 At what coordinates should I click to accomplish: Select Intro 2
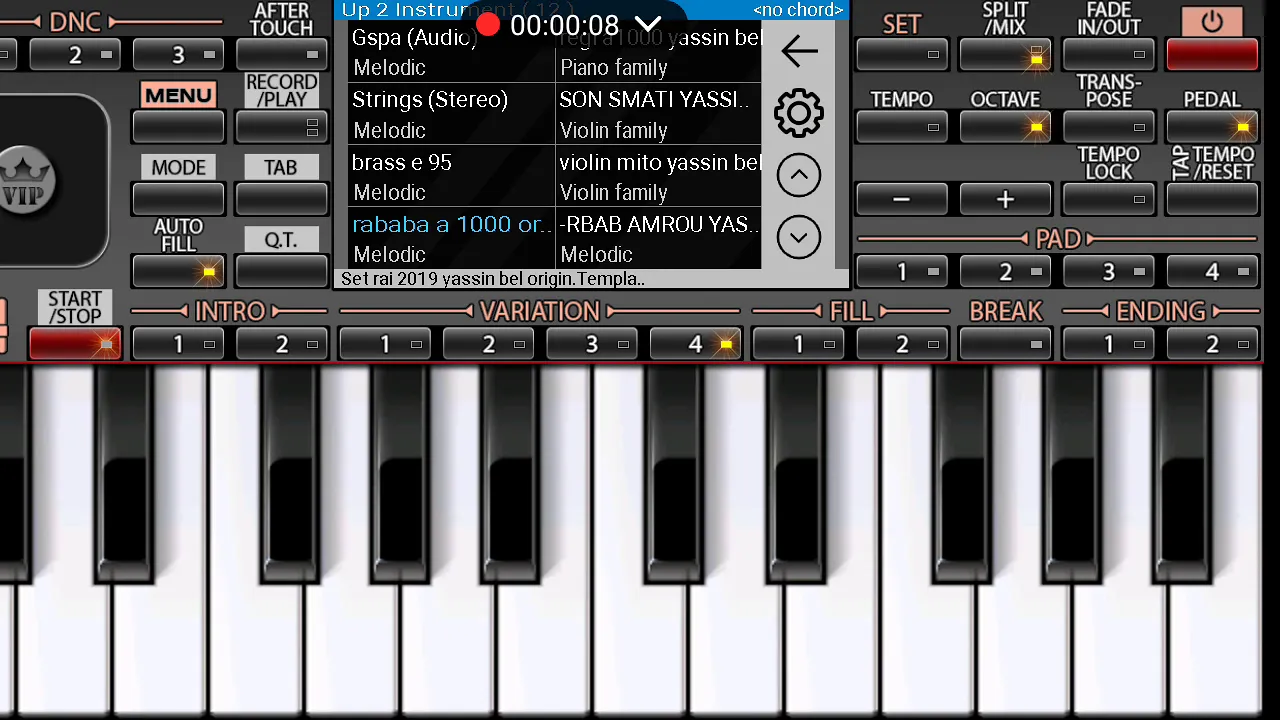pos(282,343)
